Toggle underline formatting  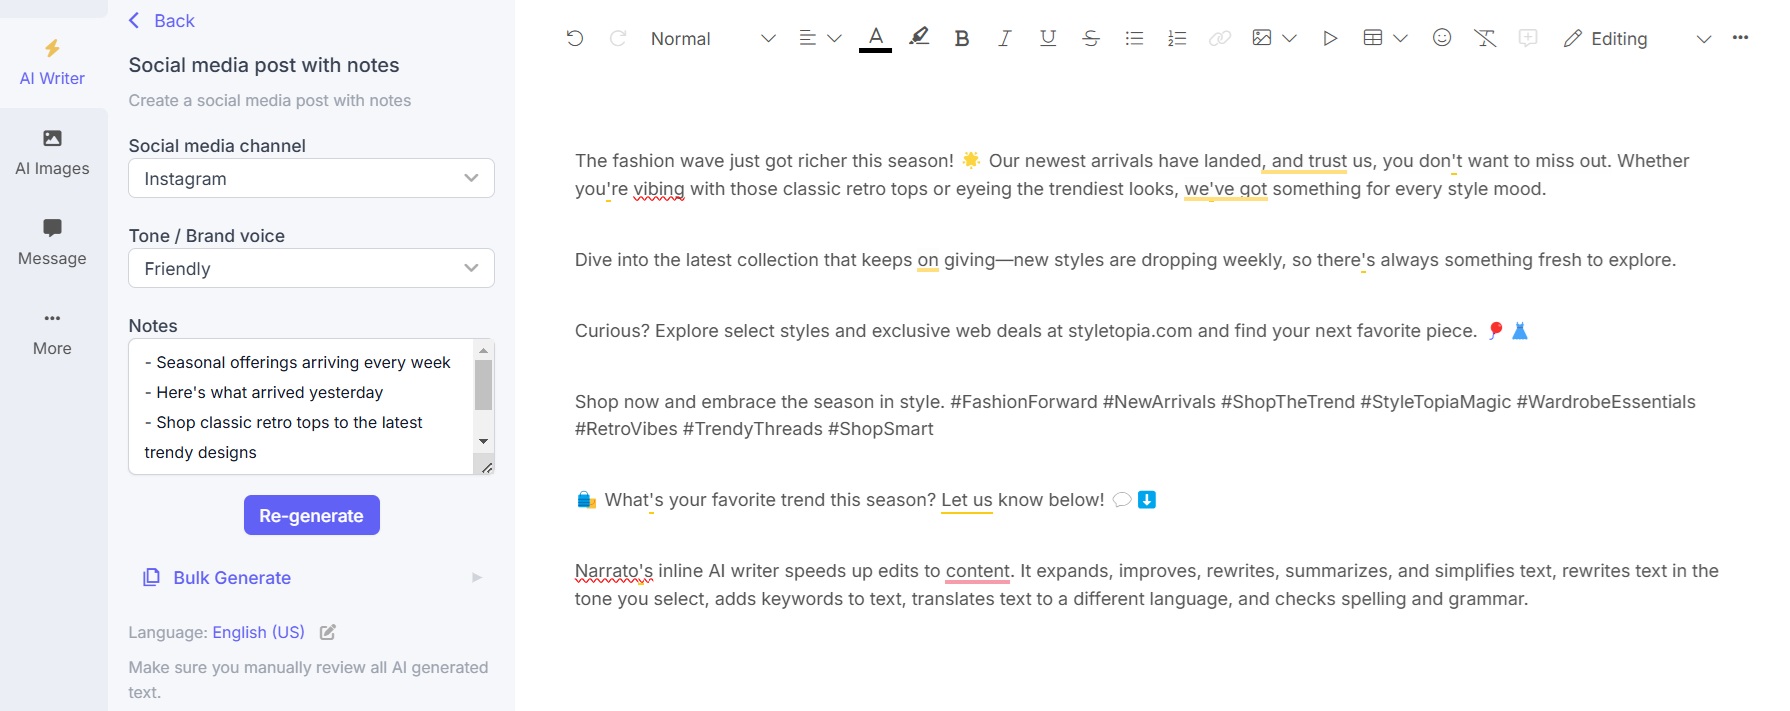point(1047,38)
